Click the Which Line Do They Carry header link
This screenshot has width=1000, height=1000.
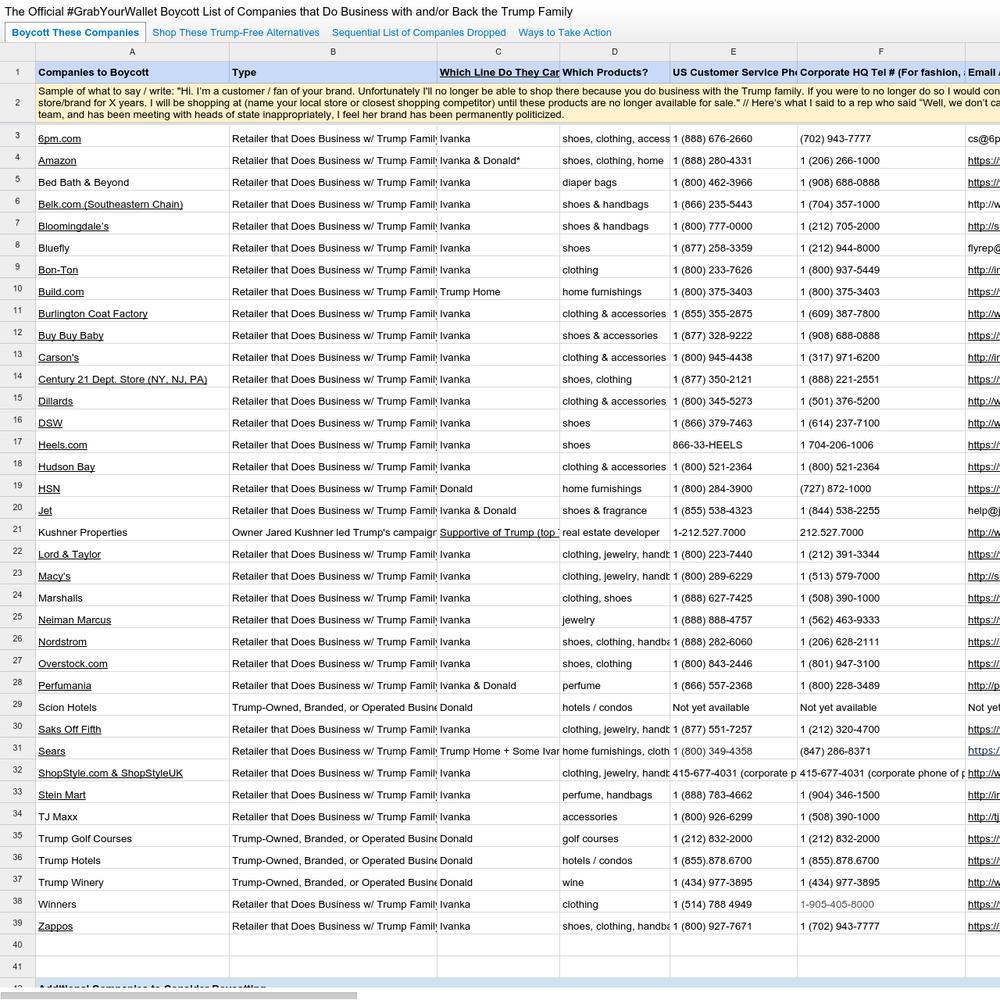(x=499, y=73)
